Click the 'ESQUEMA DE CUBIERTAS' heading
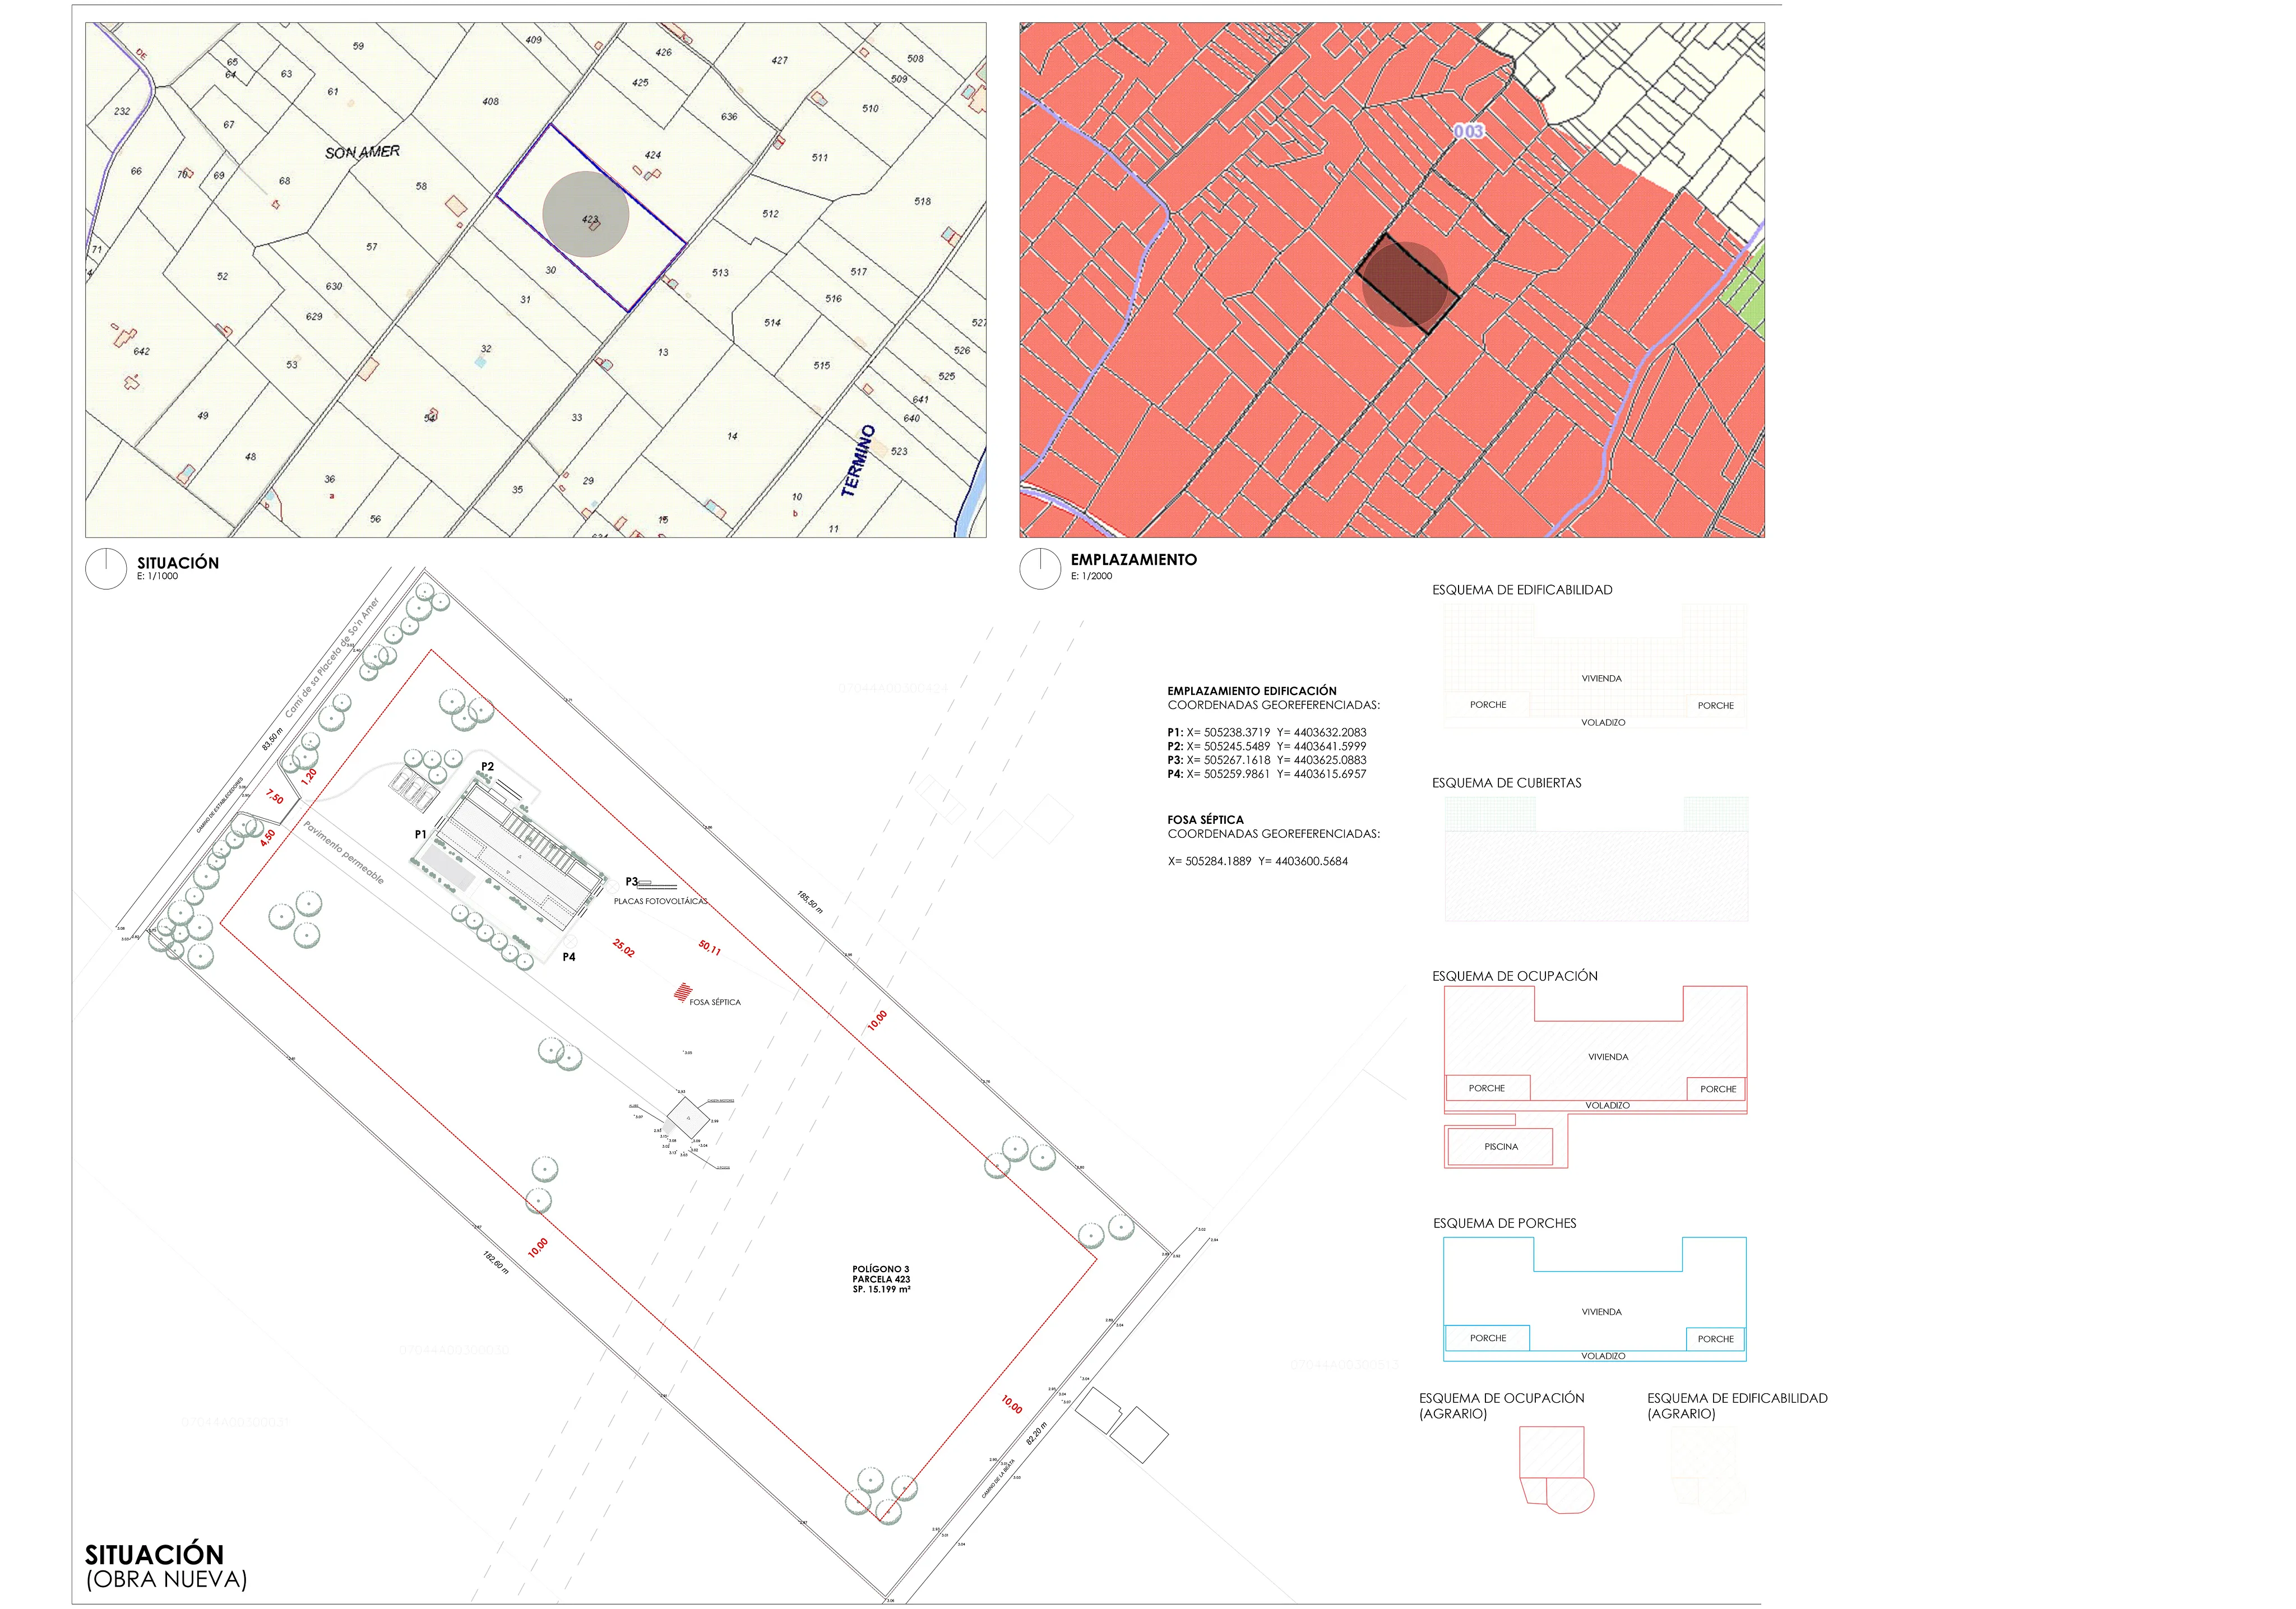2296x1609 pixels. coord(1507,783)
